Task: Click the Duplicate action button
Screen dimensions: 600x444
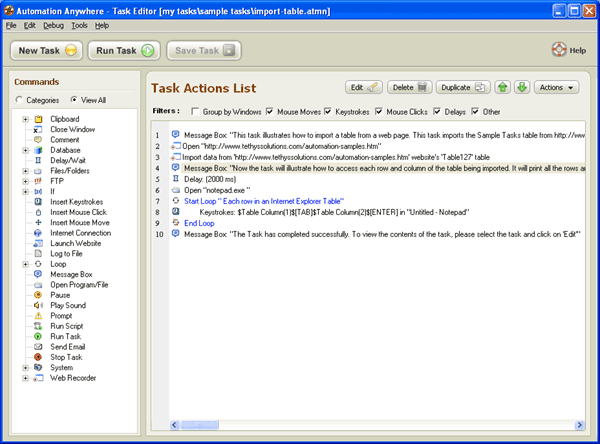Action: [x=463, y=87]
